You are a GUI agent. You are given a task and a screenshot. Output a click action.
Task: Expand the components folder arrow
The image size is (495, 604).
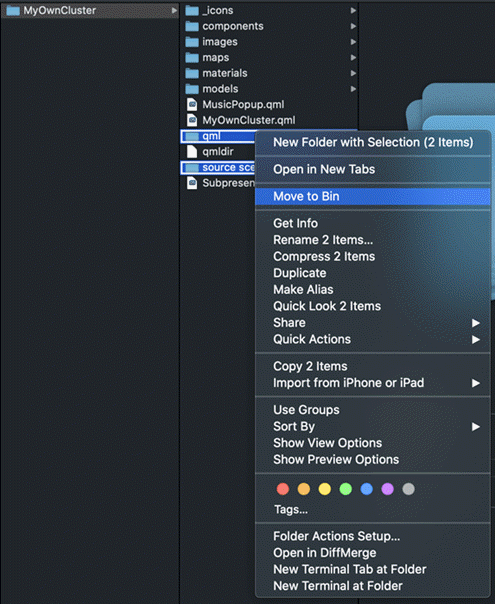[x=353, y=26]
